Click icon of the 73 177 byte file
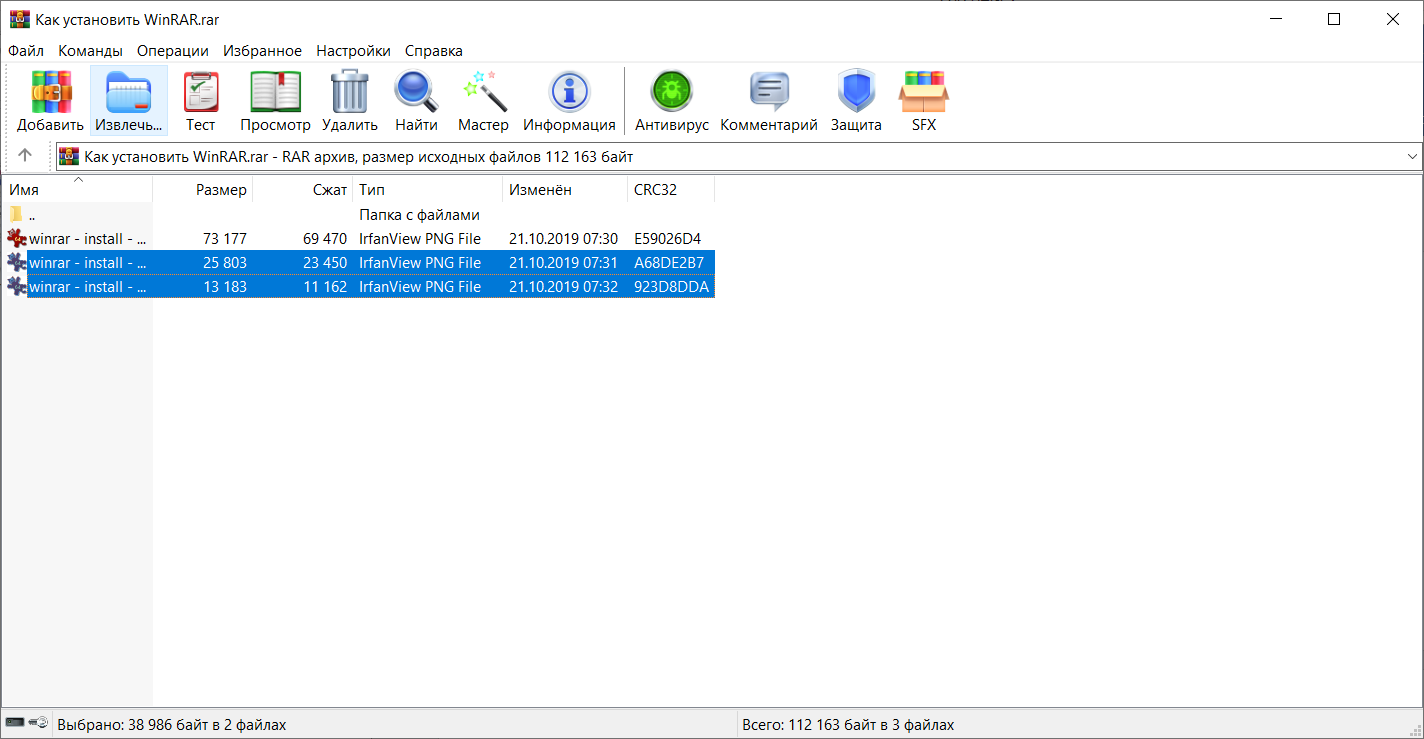 16,239
